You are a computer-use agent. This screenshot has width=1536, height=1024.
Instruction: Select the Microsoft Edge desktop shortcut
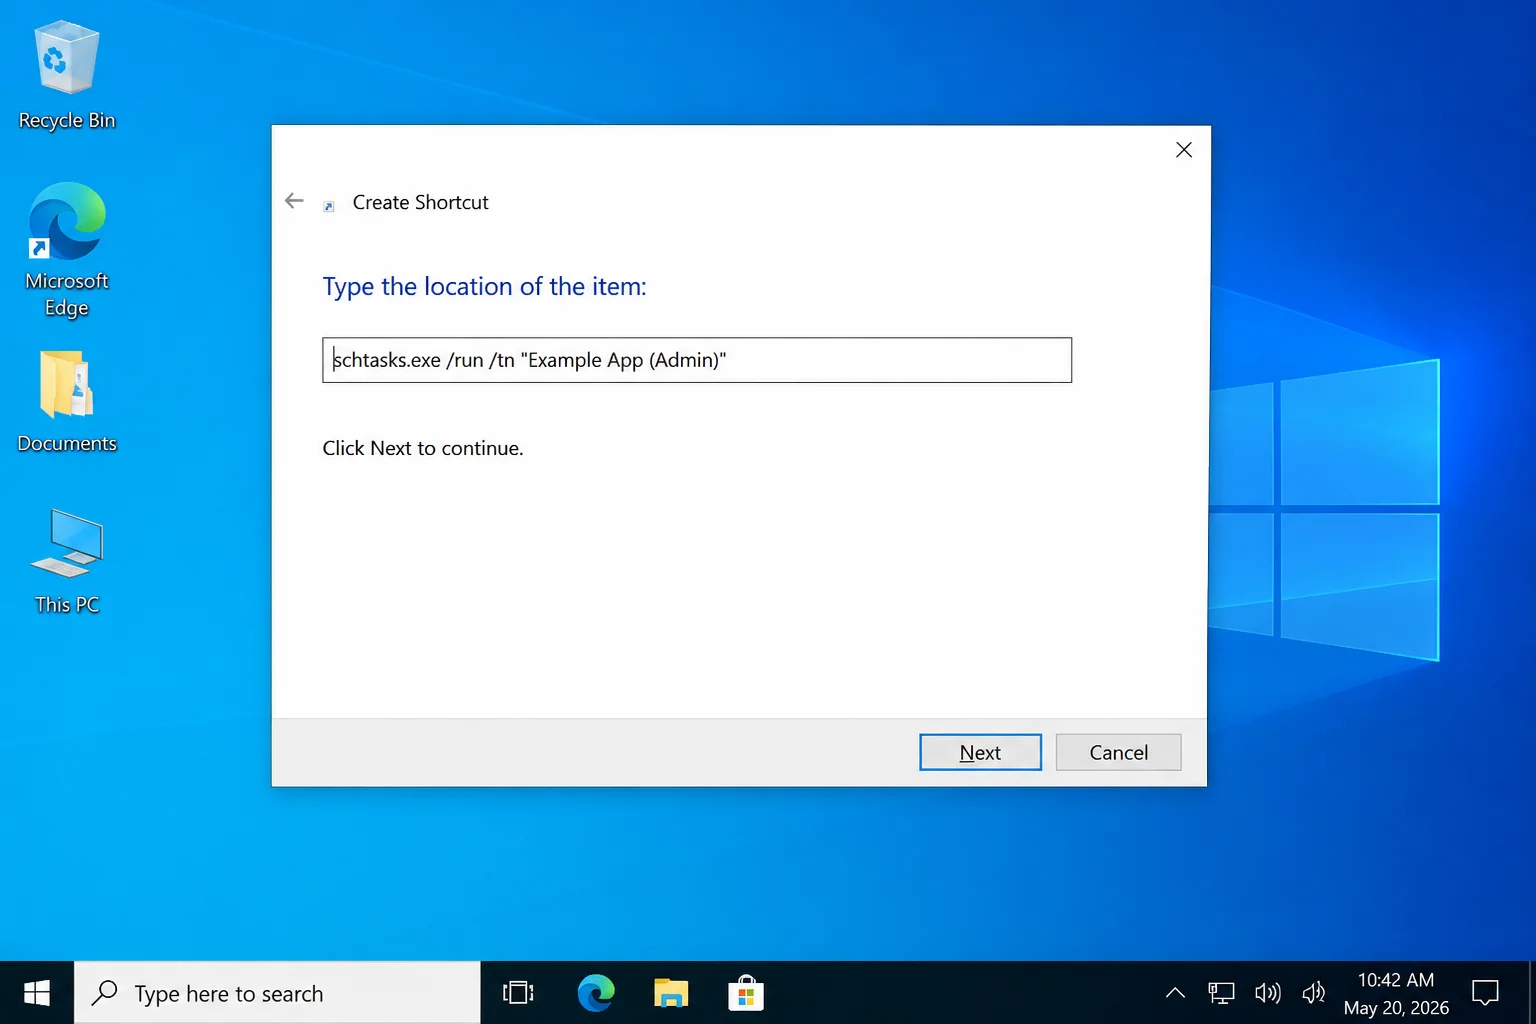(x=67, y=250)
